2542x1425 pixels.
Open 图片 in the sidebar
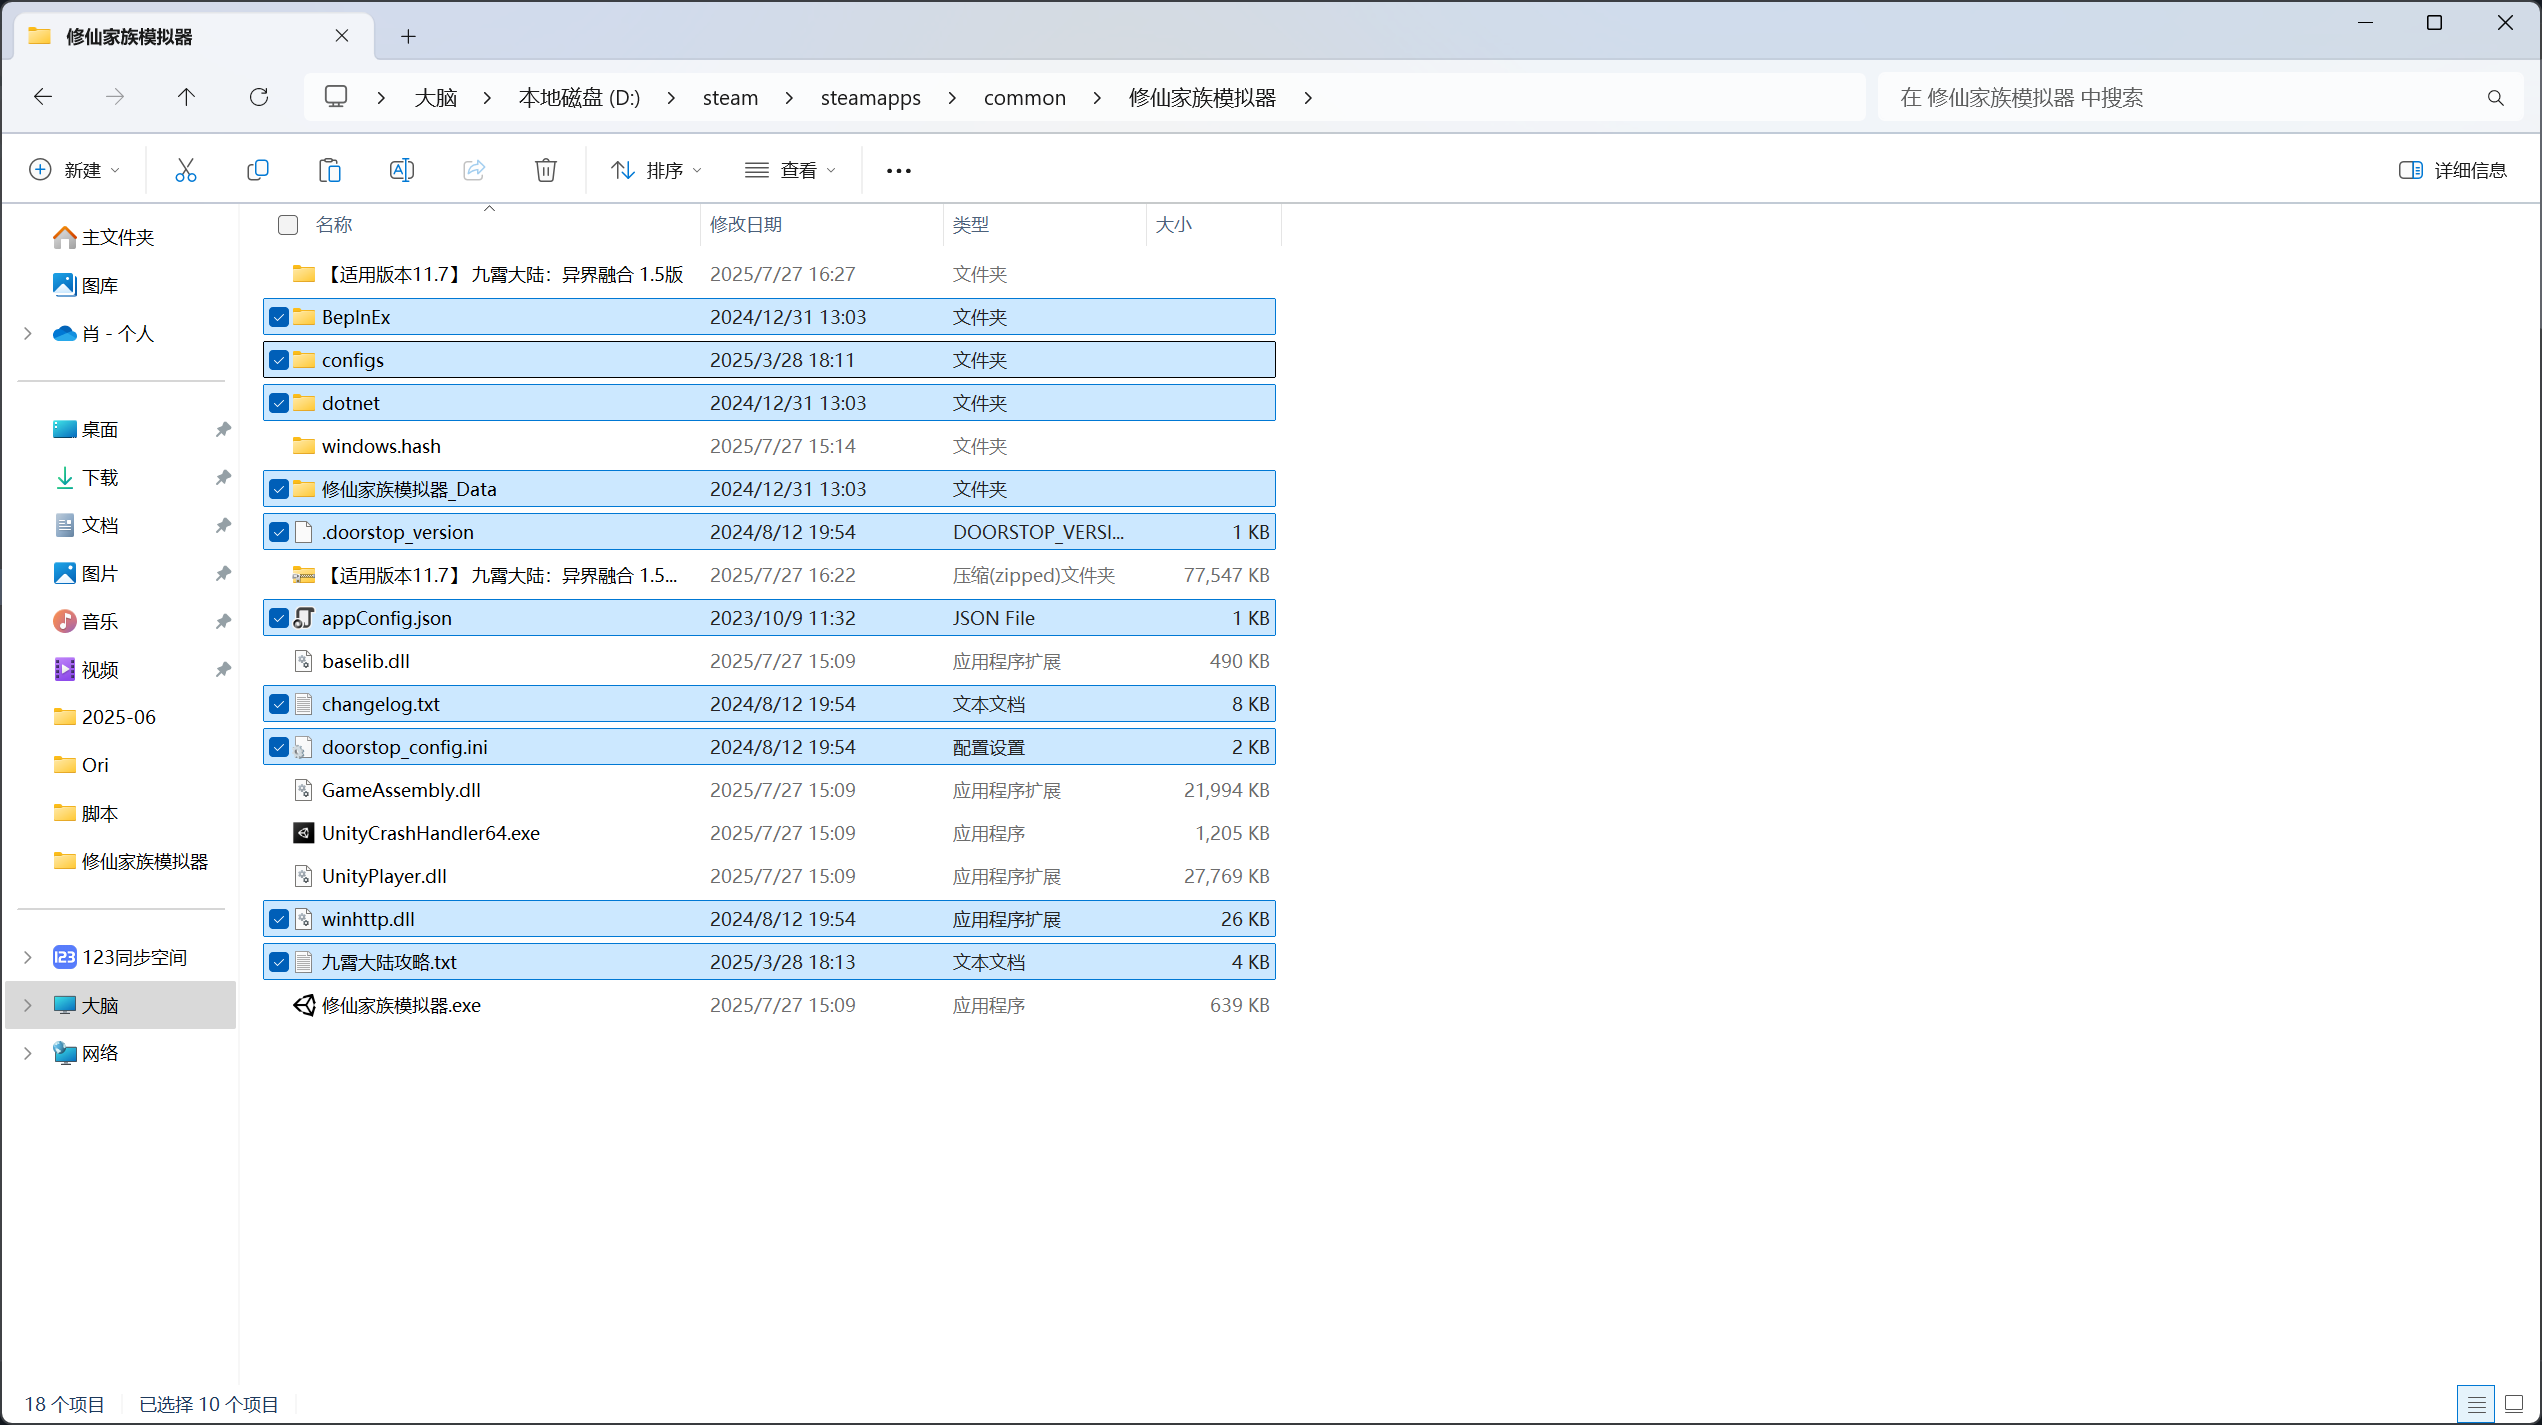click(86, 573)
